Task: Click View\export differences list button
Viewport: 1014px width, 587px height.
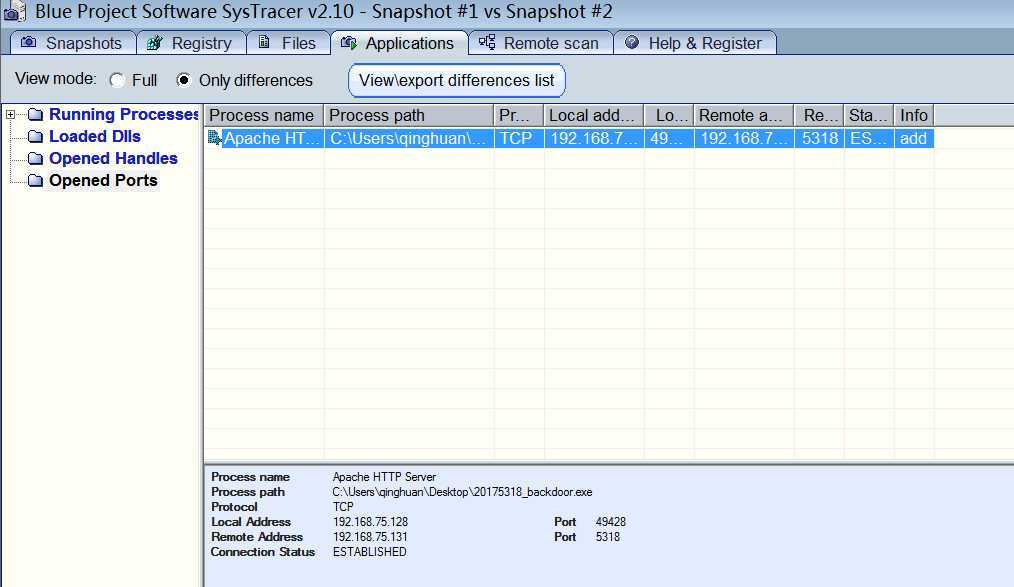Action: (x=457, y=80)
